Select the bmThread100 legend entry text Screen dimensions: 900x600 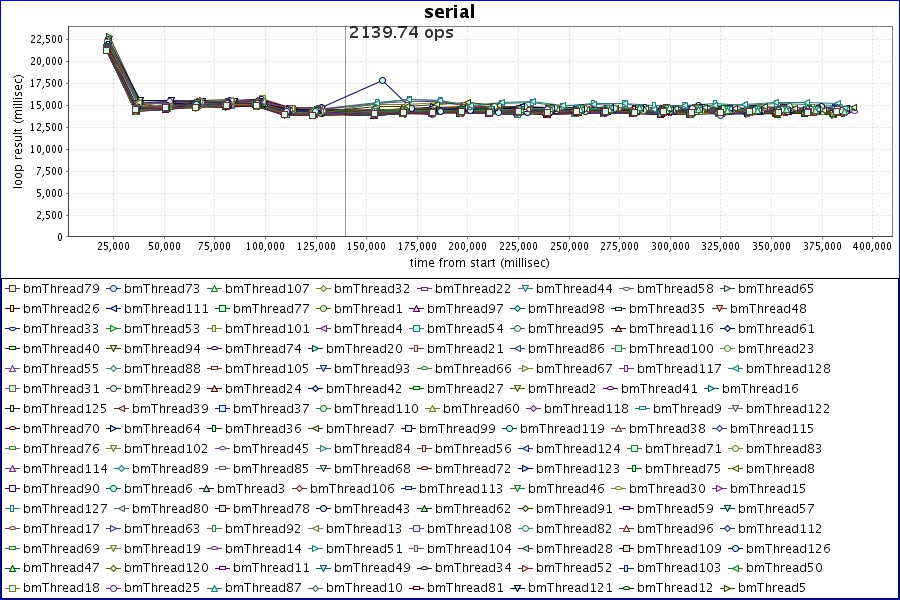click(x=675, y=349)
